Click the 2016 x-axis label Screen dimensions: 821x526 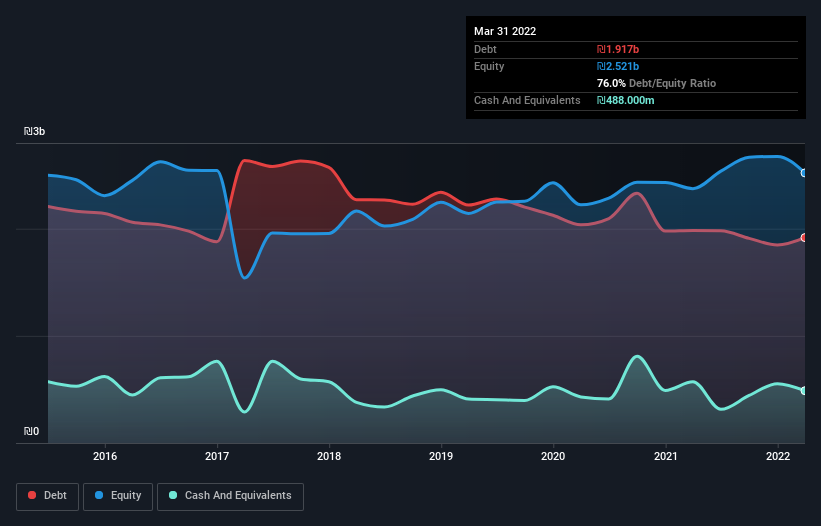[105, 456]
